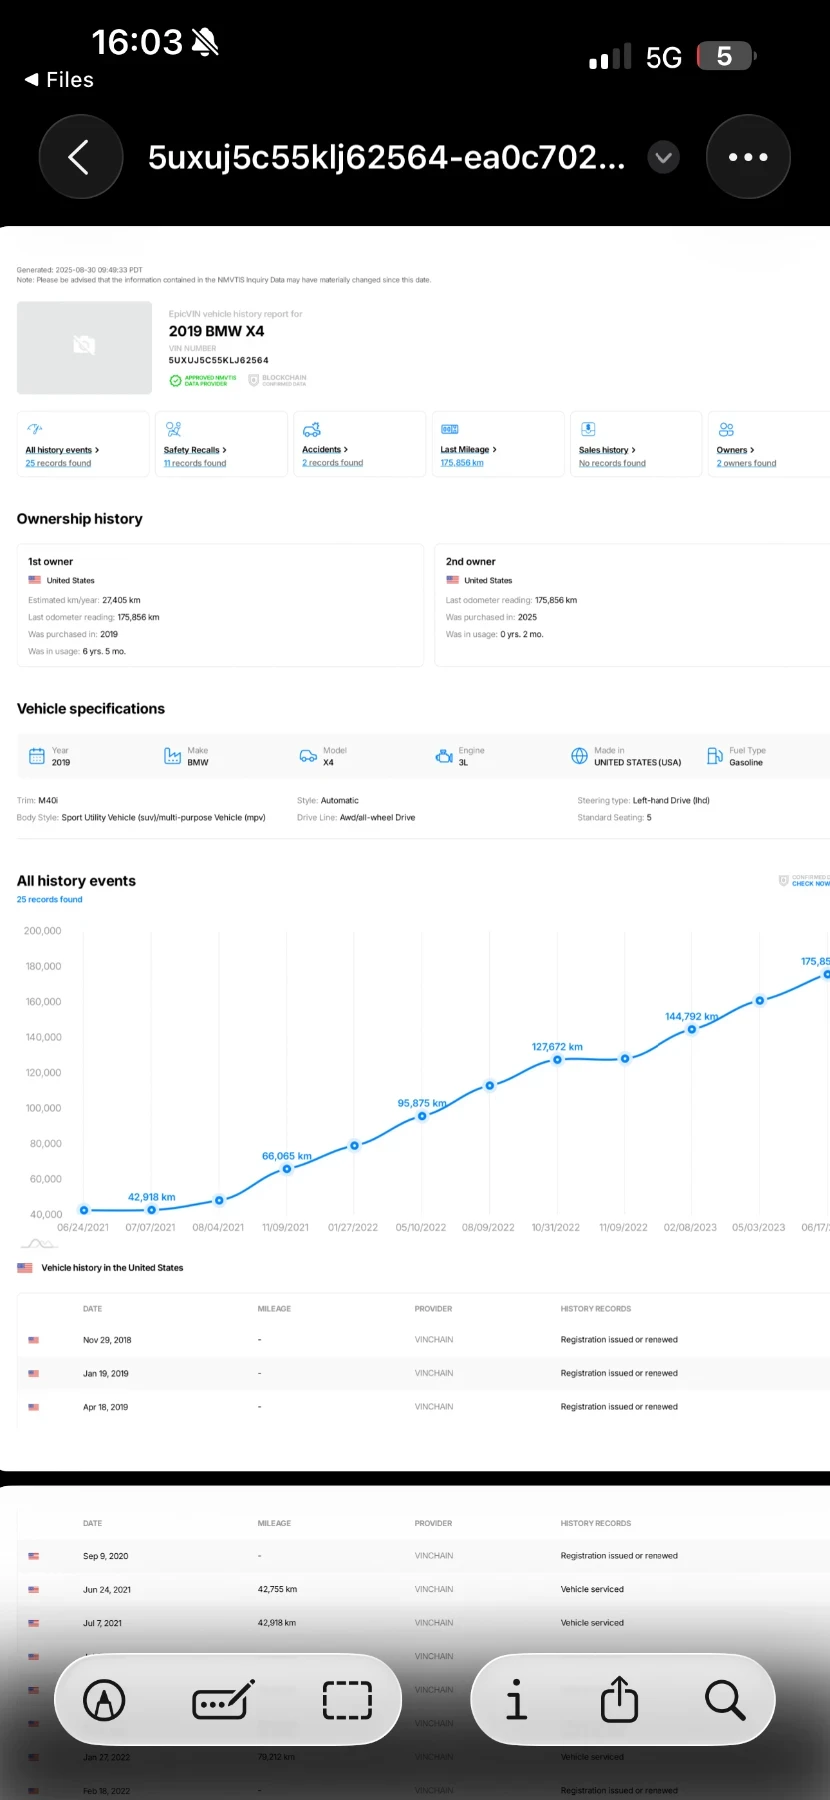The width and height of the screenshot is (830, 1800).
Task: Activate the dashed rectangle selection tool
Action: (x=347, y=1699)
